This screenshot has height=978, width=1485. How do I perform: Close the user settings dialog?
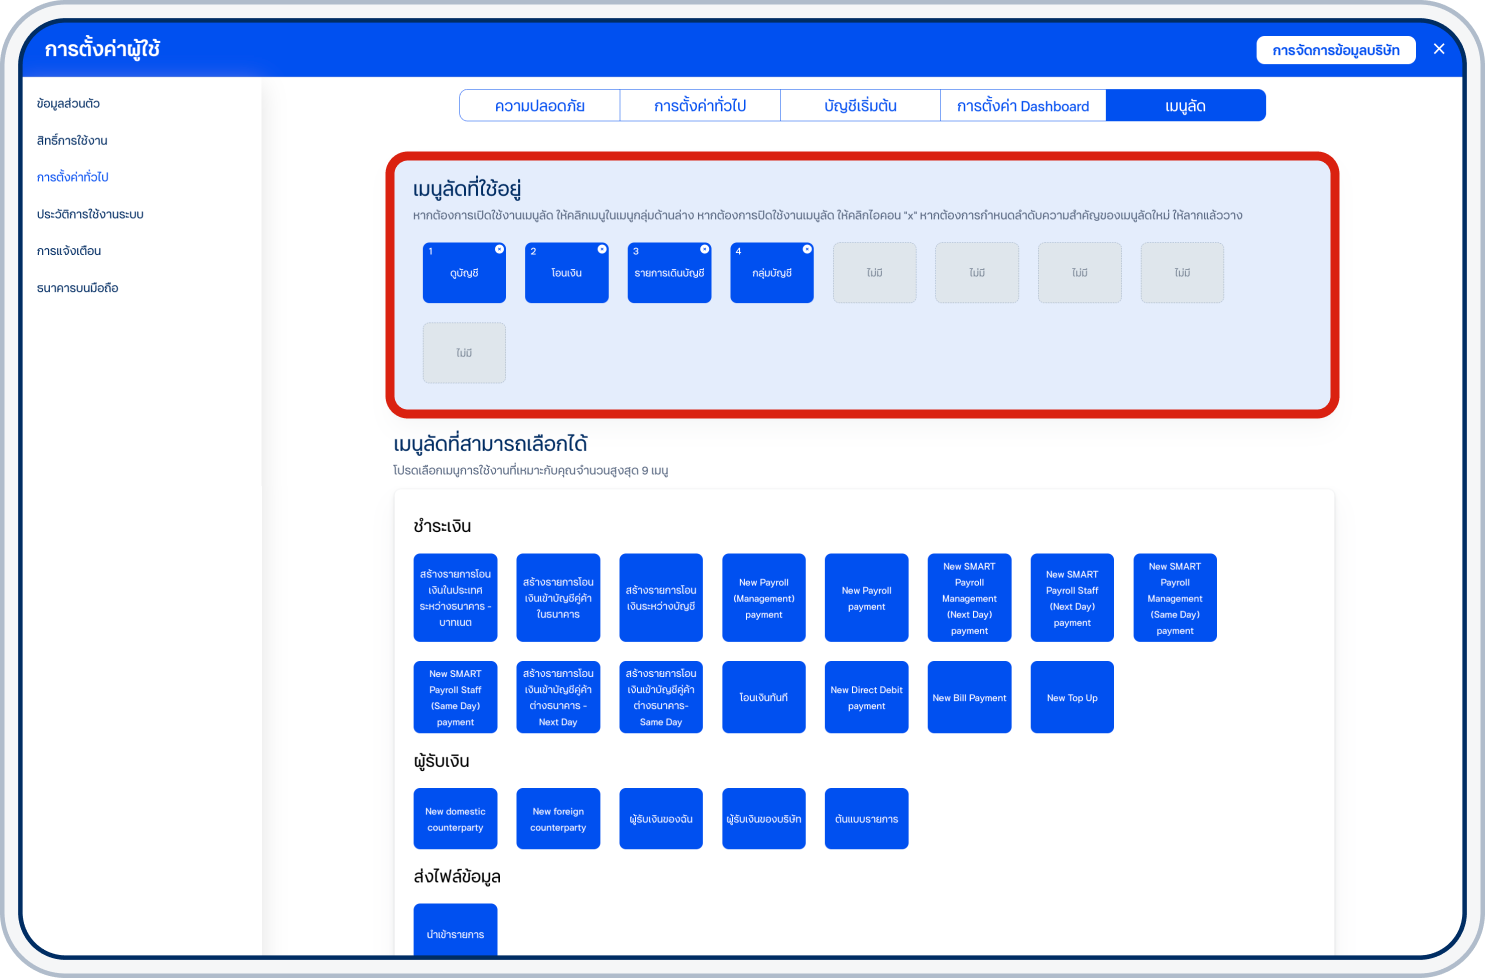(x=1439, y=49)
